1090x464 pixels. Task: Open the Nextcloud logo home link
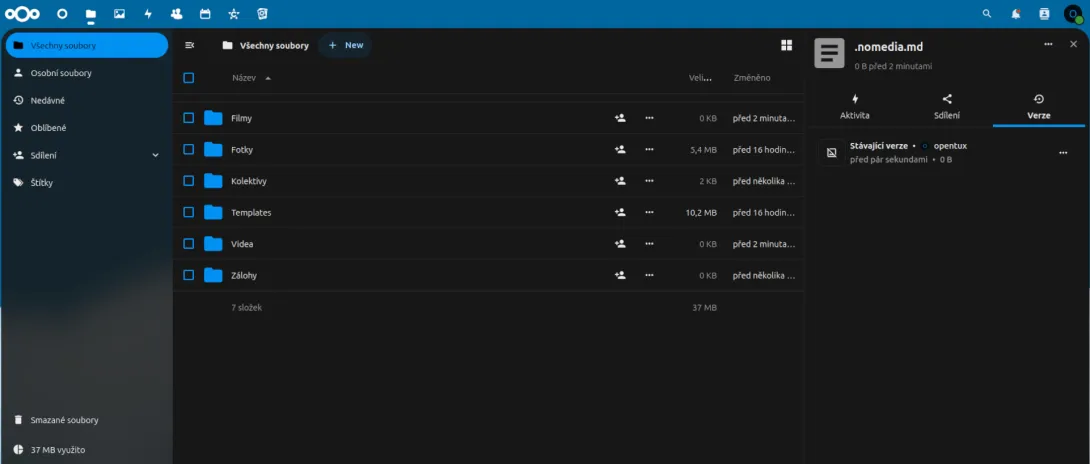(23, 14)
